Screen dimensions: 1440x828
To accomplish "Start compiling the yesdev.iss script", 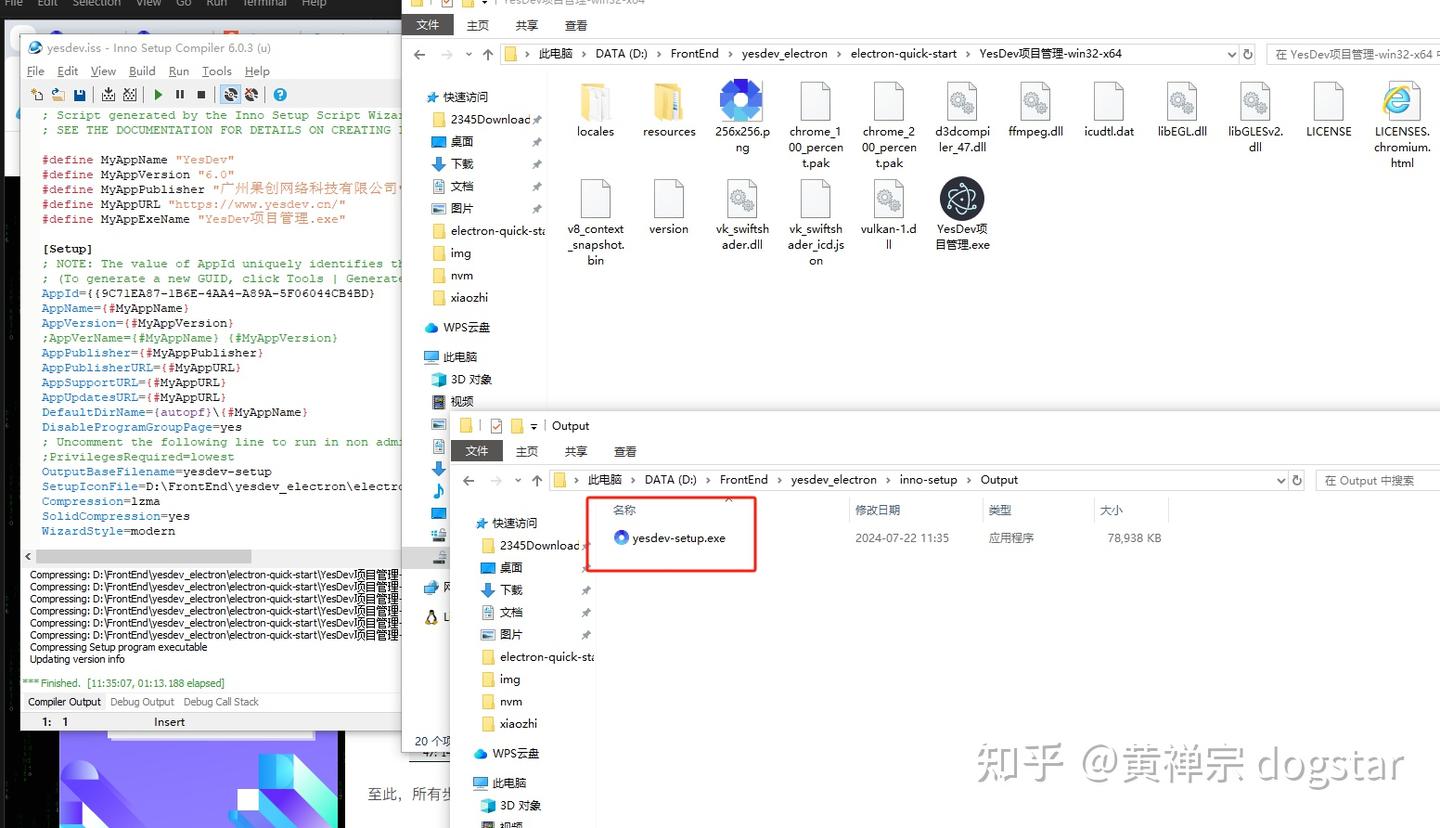I will coord(108,94).
